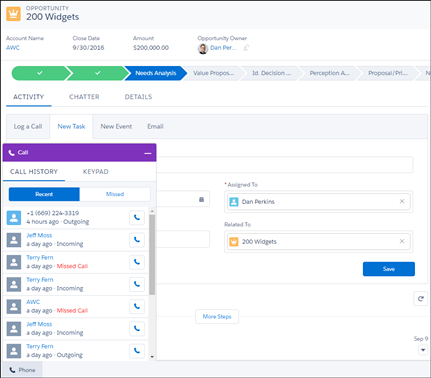Screen dimensions: 431x378
Task: Open the Chatter tab
Action: tap(84, 97)
